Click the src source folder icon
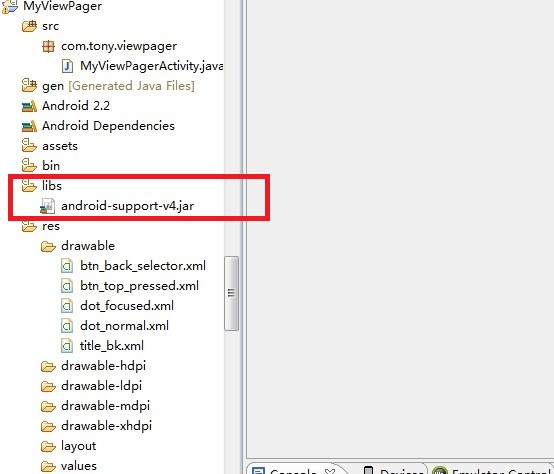554x474 pixels. click(29, 26)
